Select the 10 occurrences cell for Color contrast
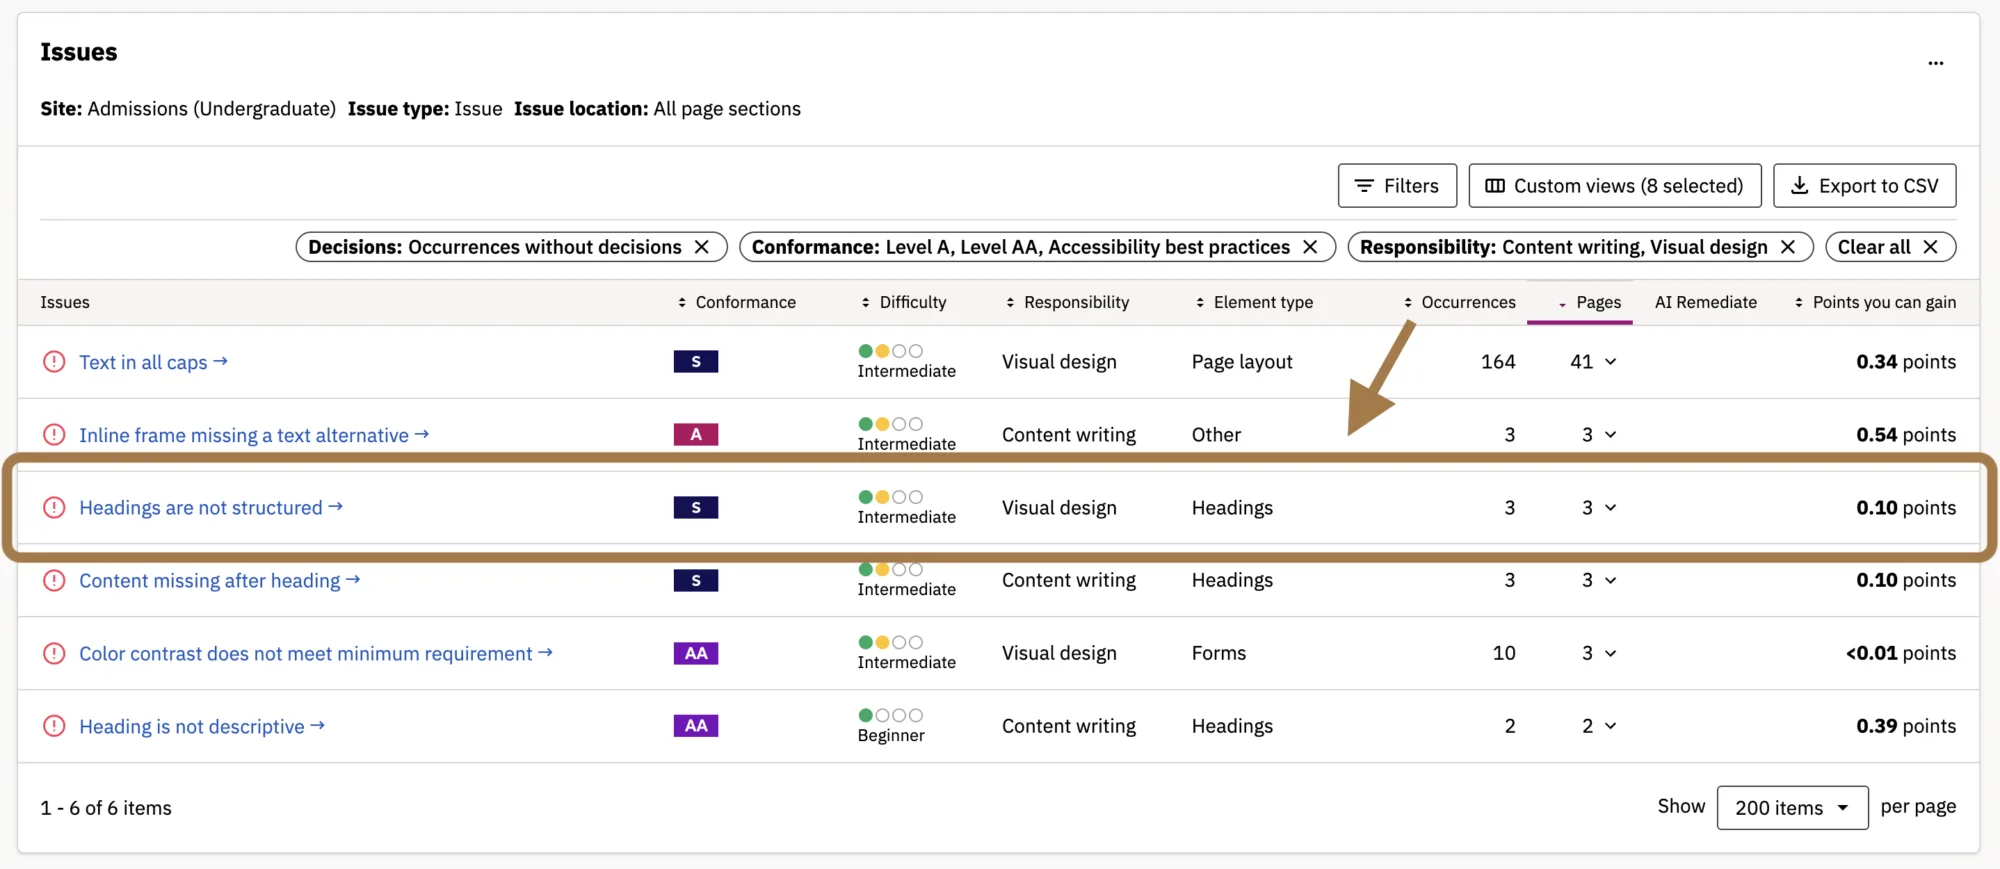This screenshot has height=869, width=2000. [1504, 654]
